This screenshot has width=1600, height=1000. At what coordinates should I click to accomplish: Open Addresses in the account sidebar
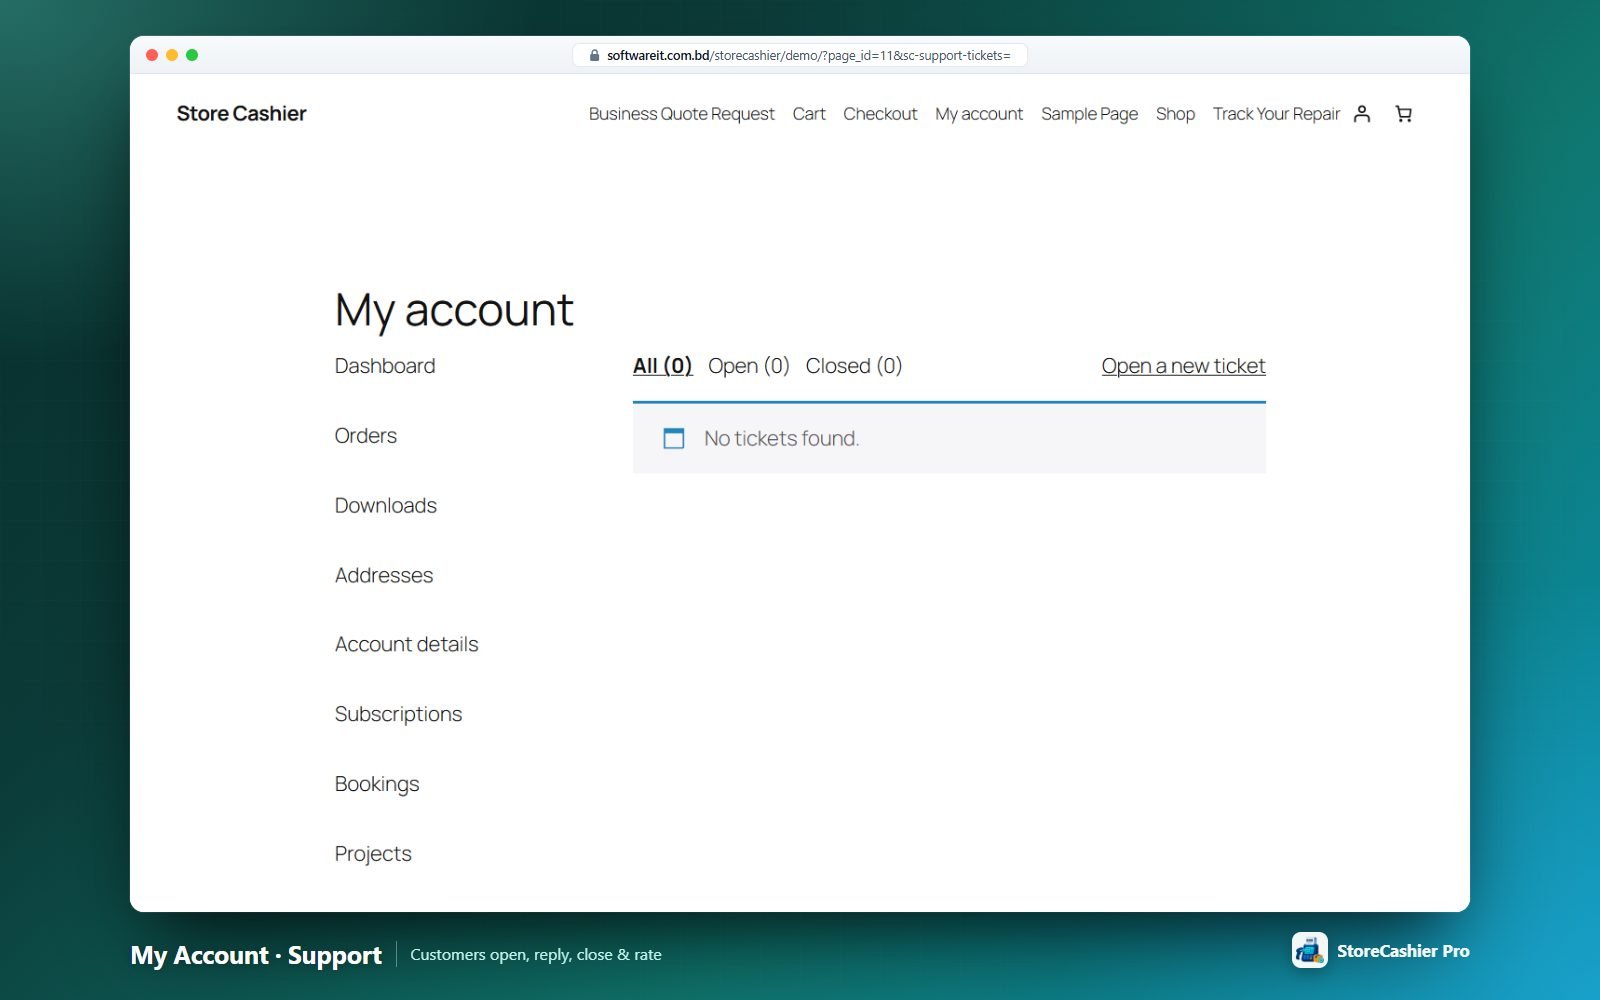click(x=384, y=576)
